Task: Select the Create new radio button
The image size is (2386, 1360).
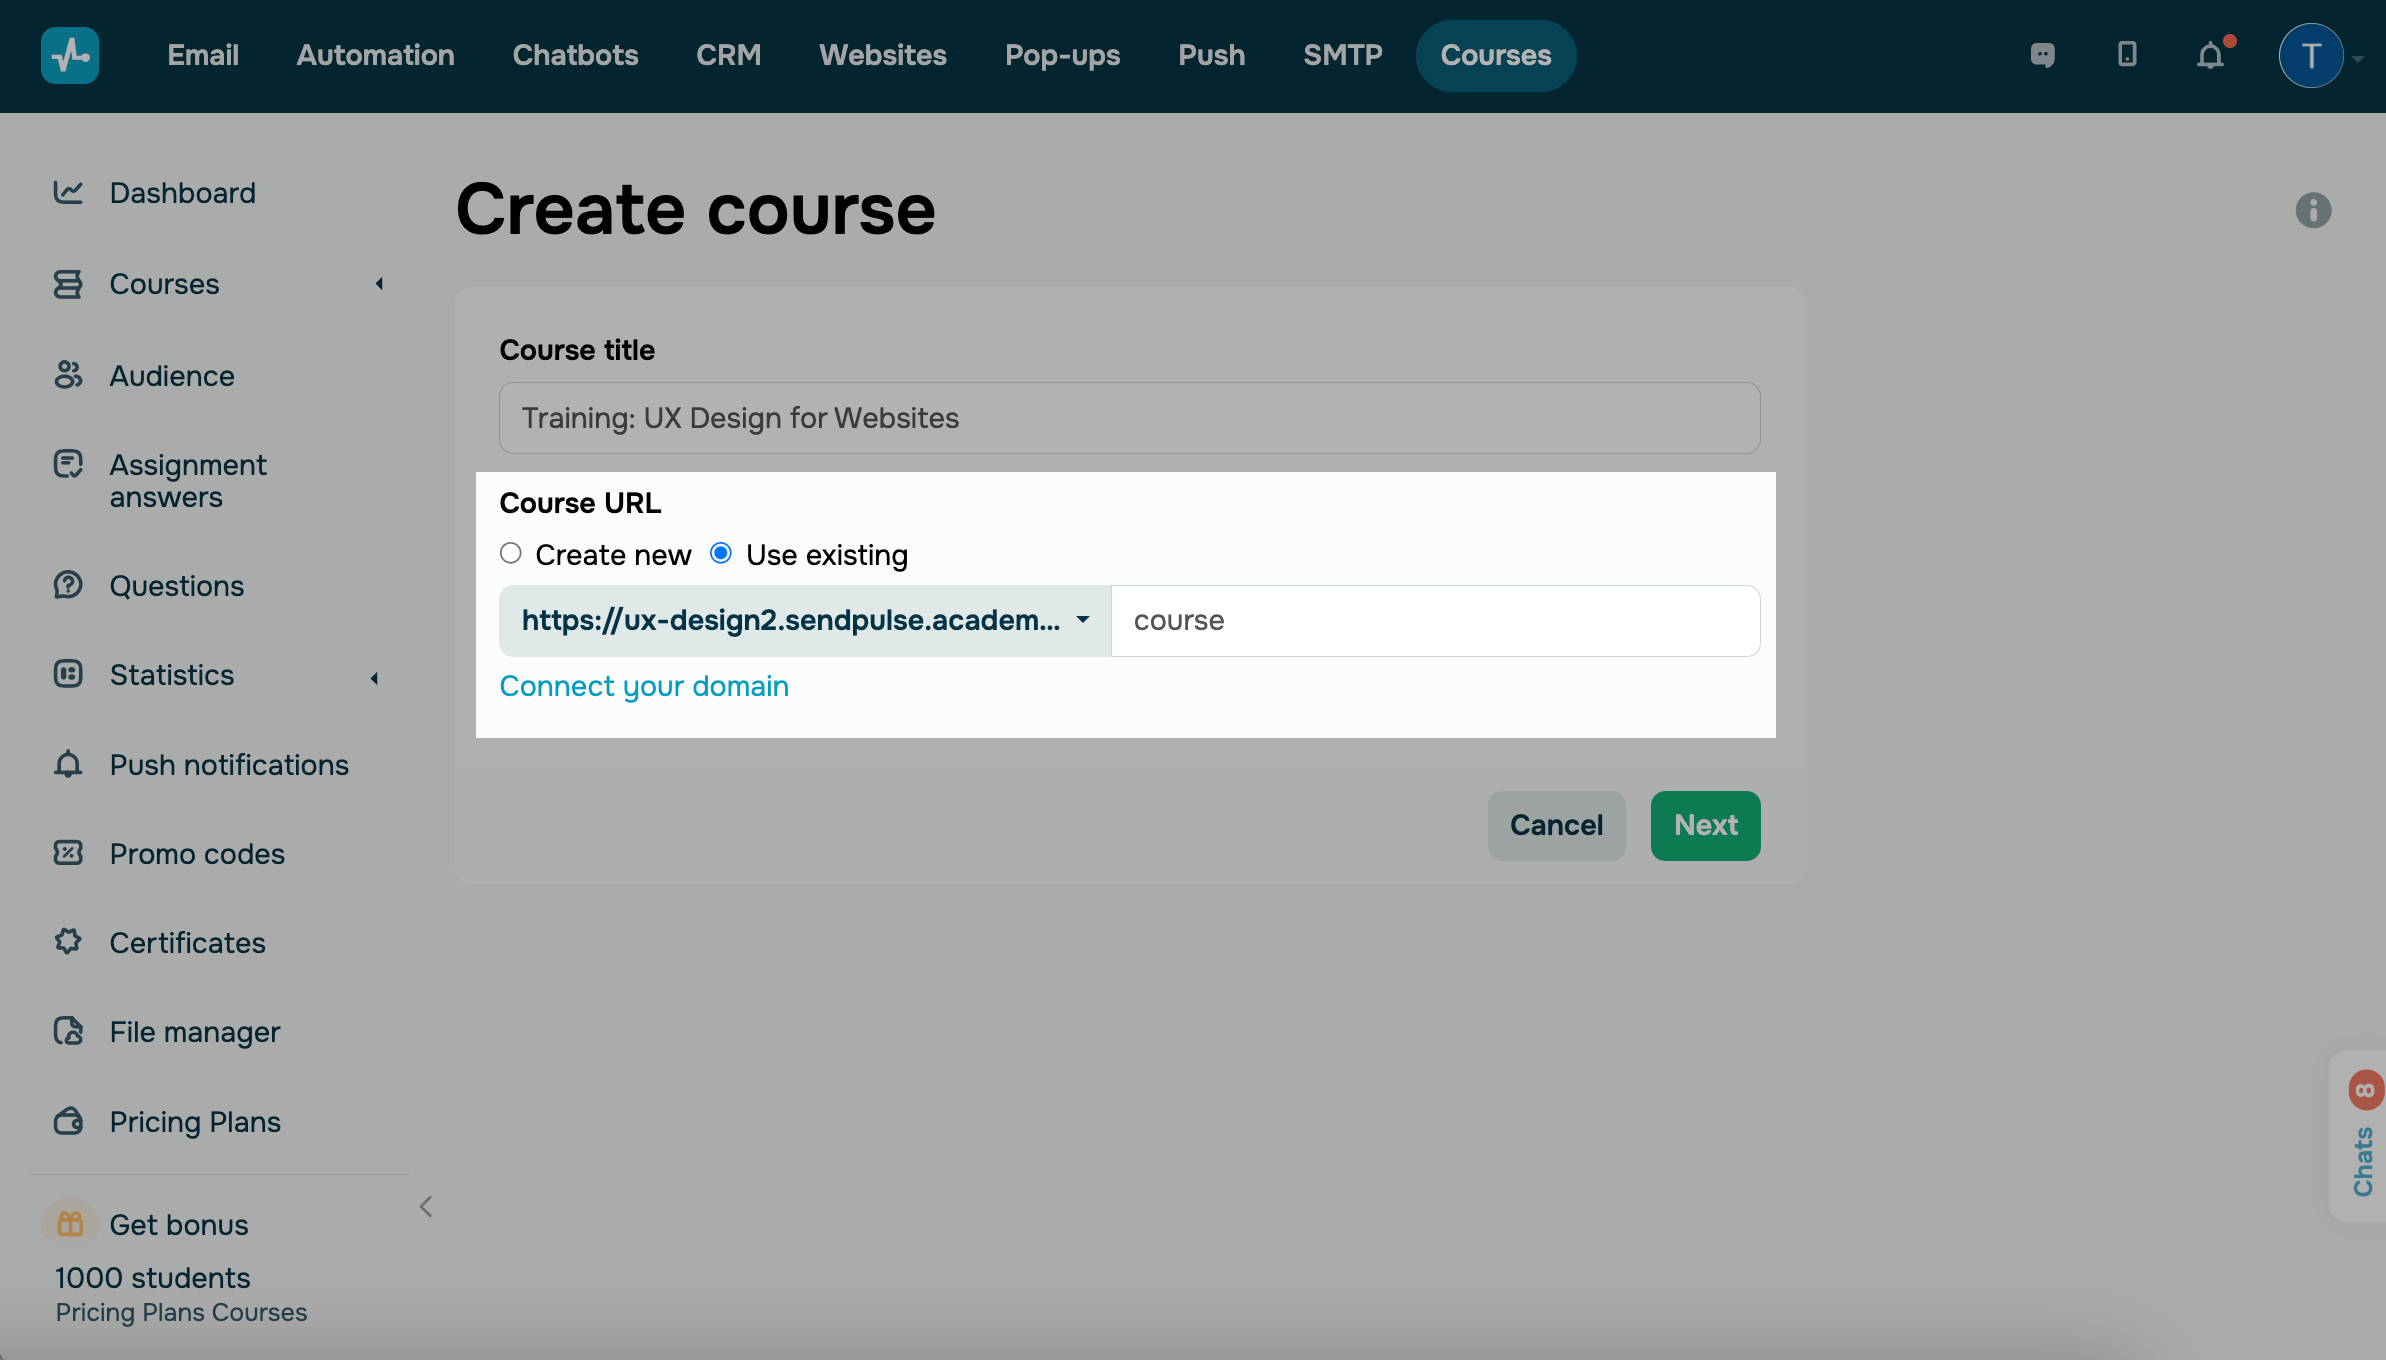Action: tap(511, 553)
